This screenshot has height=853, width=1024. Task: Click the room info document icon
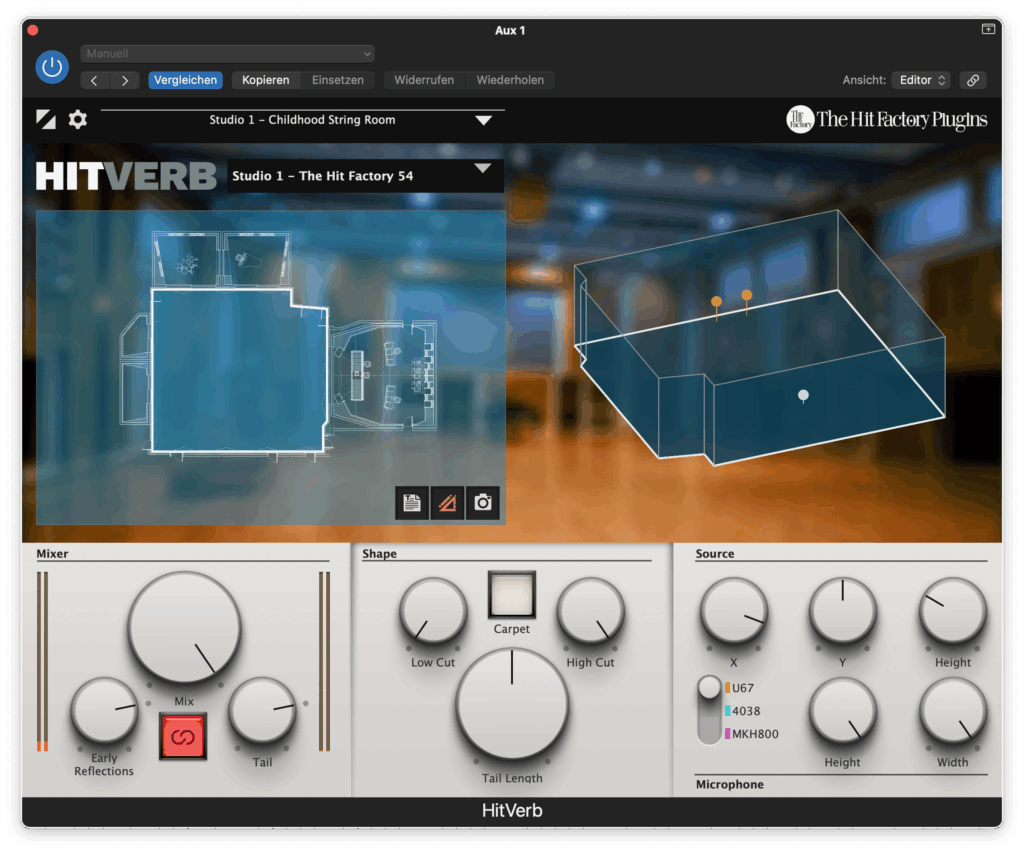[412, 502]
